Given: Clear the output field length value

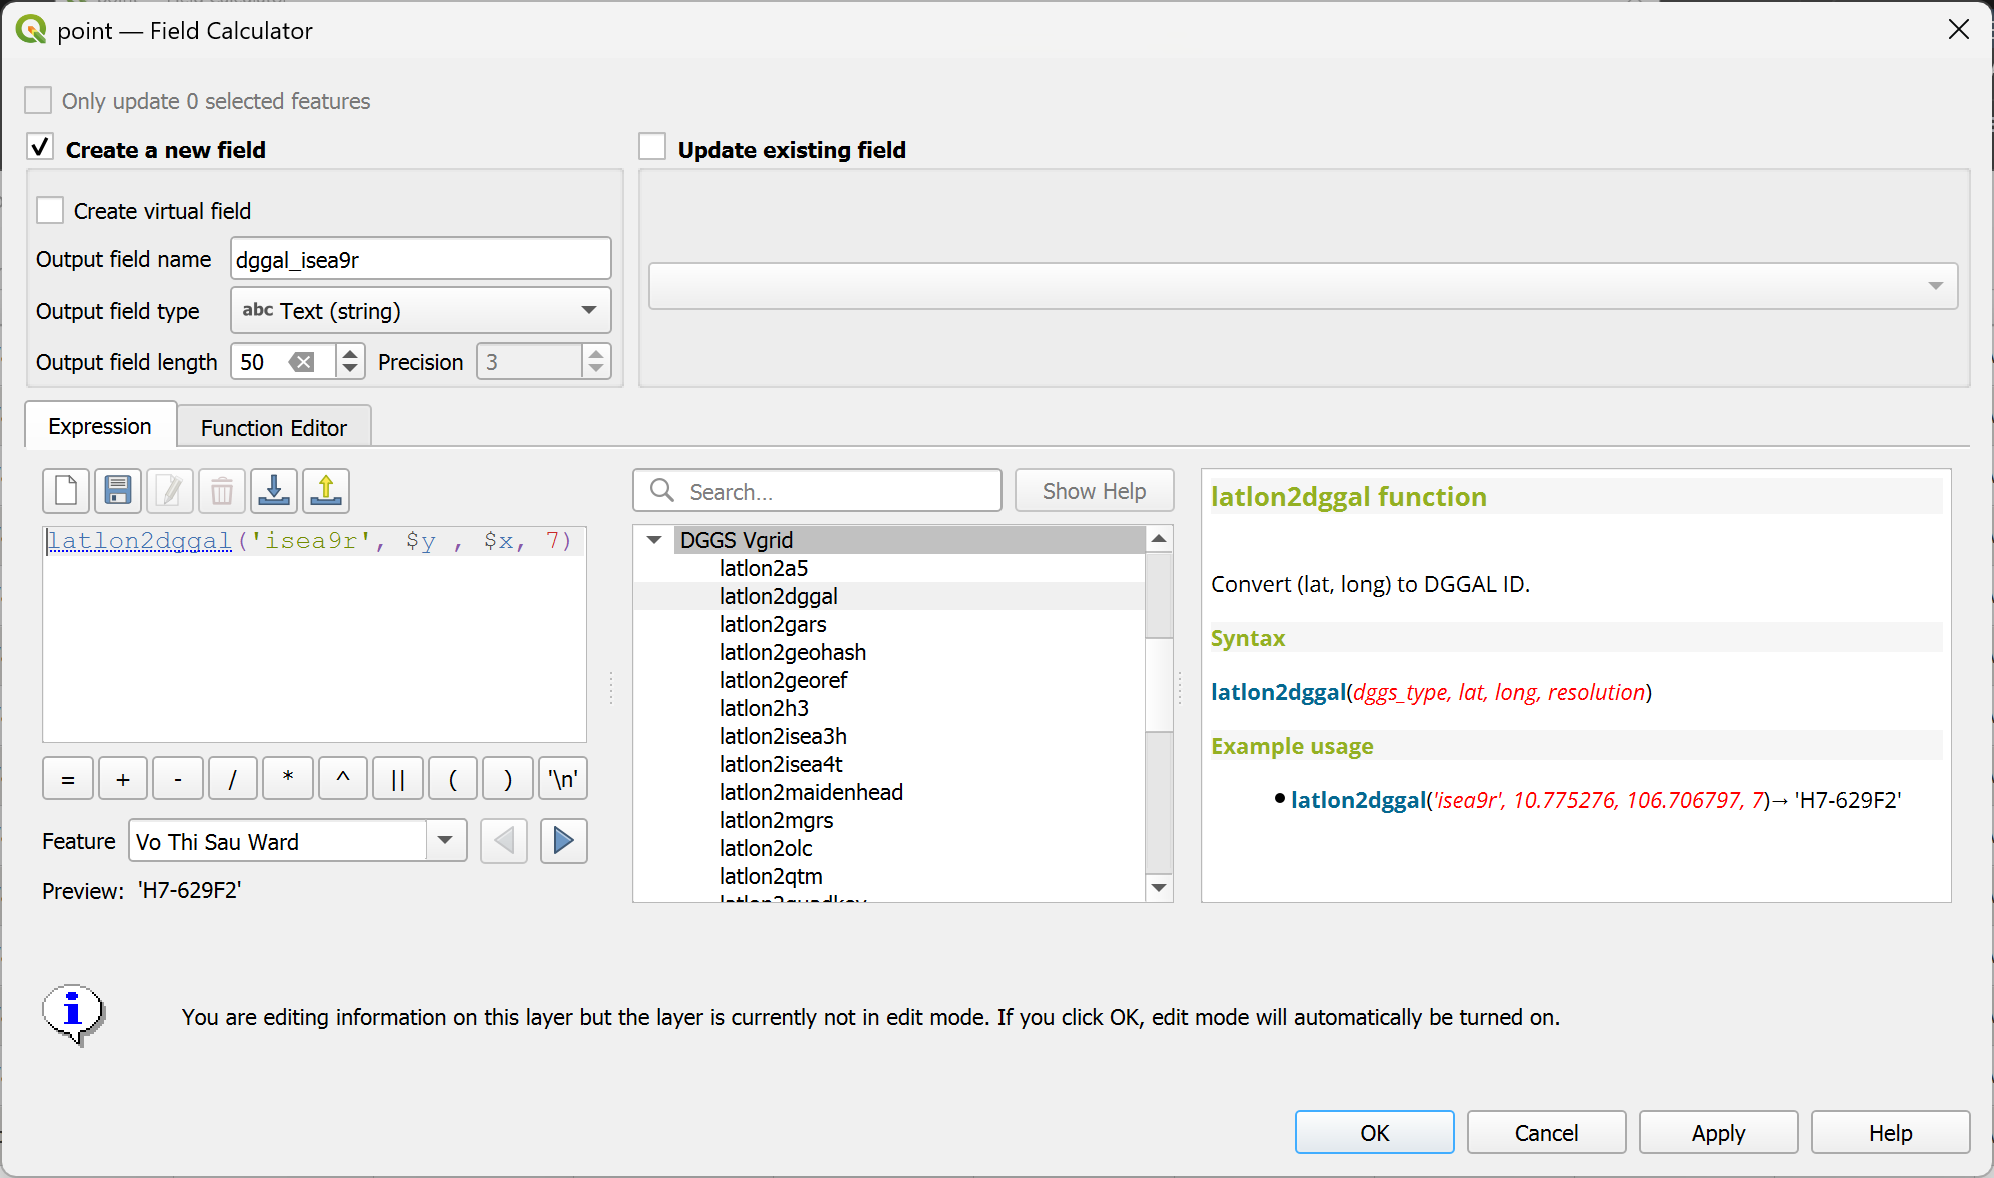Looking at the screenshot, I should [x=301, y=362].
